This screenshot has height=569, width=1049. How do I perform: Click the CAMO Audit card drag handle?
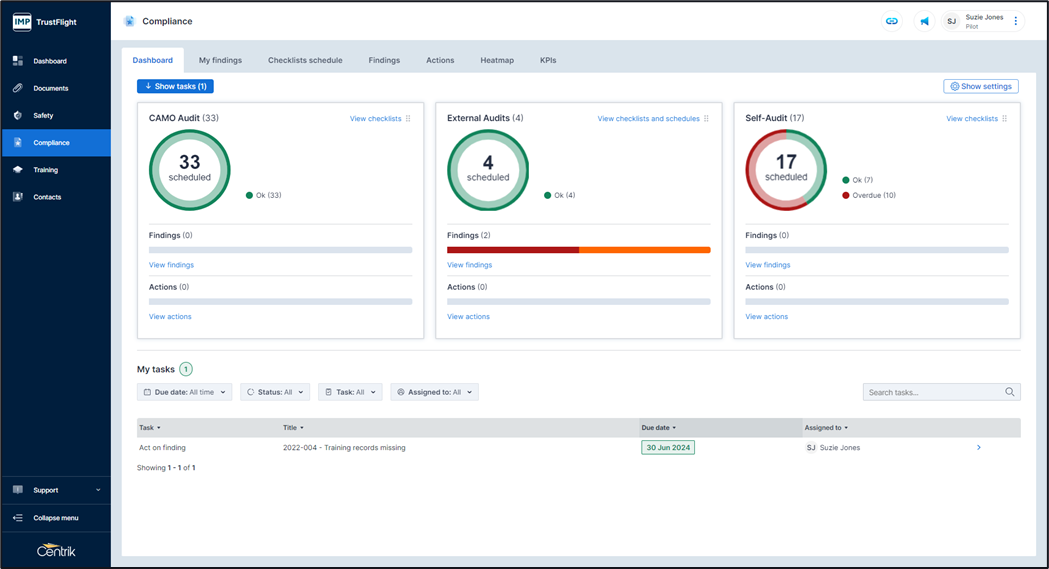pyautogui.click(x=408, y=119)
